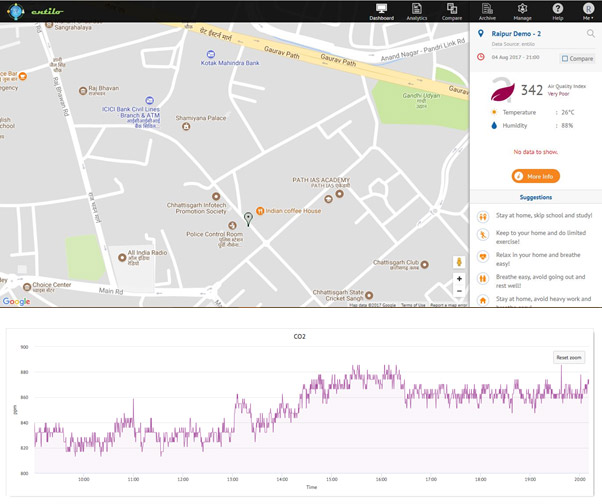
Task: Open the Help page
Action: [557, 12]
